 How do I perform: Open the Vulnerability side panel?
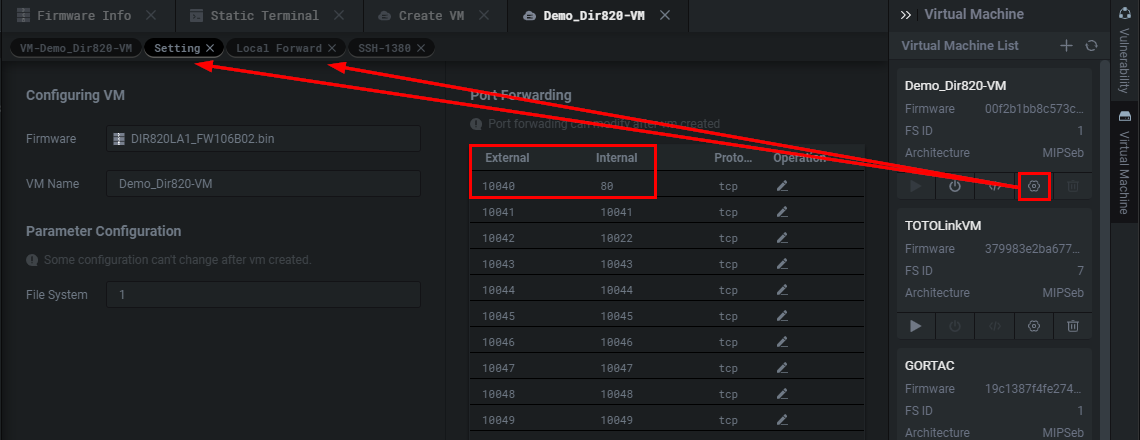pos(1125,49)
